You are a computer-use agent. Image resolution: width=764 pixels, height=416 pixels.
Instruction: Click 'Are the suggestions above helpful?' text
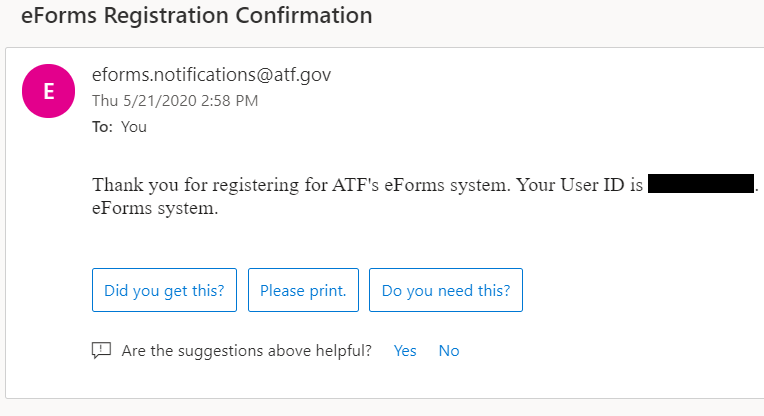click(247, 351)
